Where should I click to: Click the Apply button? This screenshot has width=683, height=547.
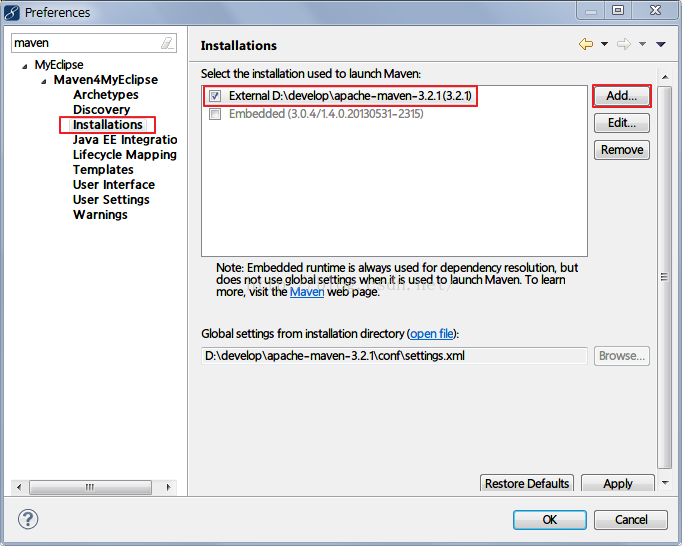(x=618, y=483)
